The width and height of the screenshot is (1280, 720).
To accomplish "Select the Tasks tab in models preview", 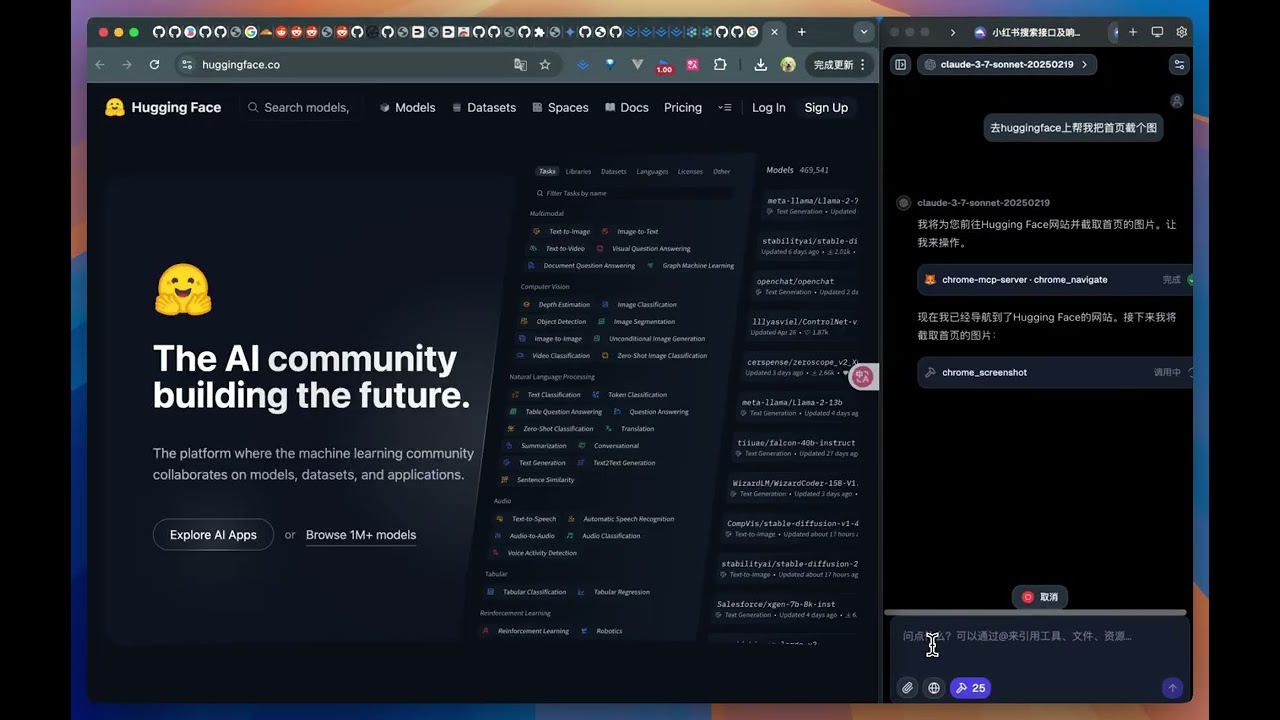I will [547, 171].
